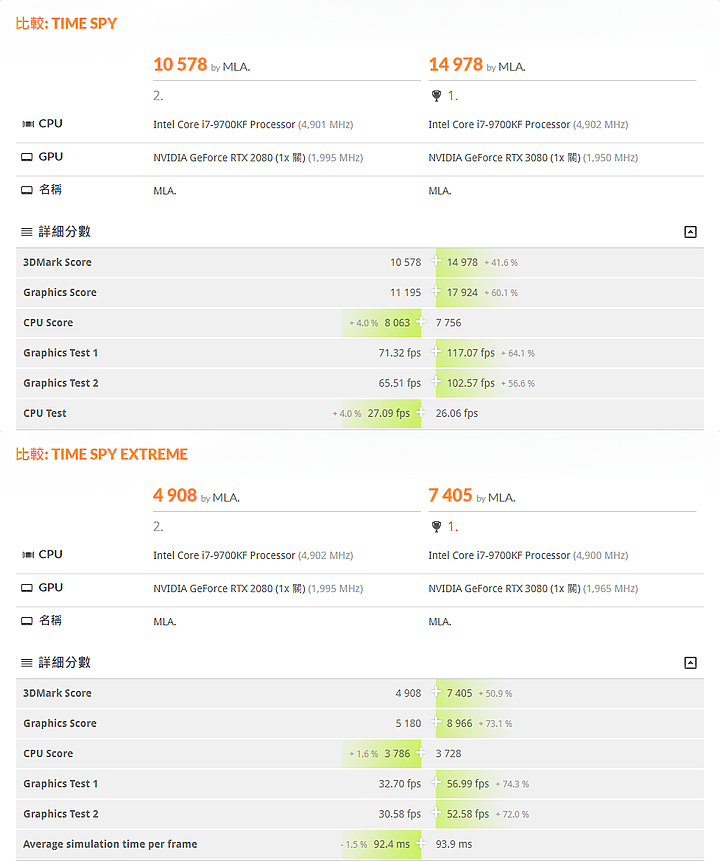The image size is (720, 861).
Task: Click the +56.6 % difference value
Action: click(x=518, y=384)
